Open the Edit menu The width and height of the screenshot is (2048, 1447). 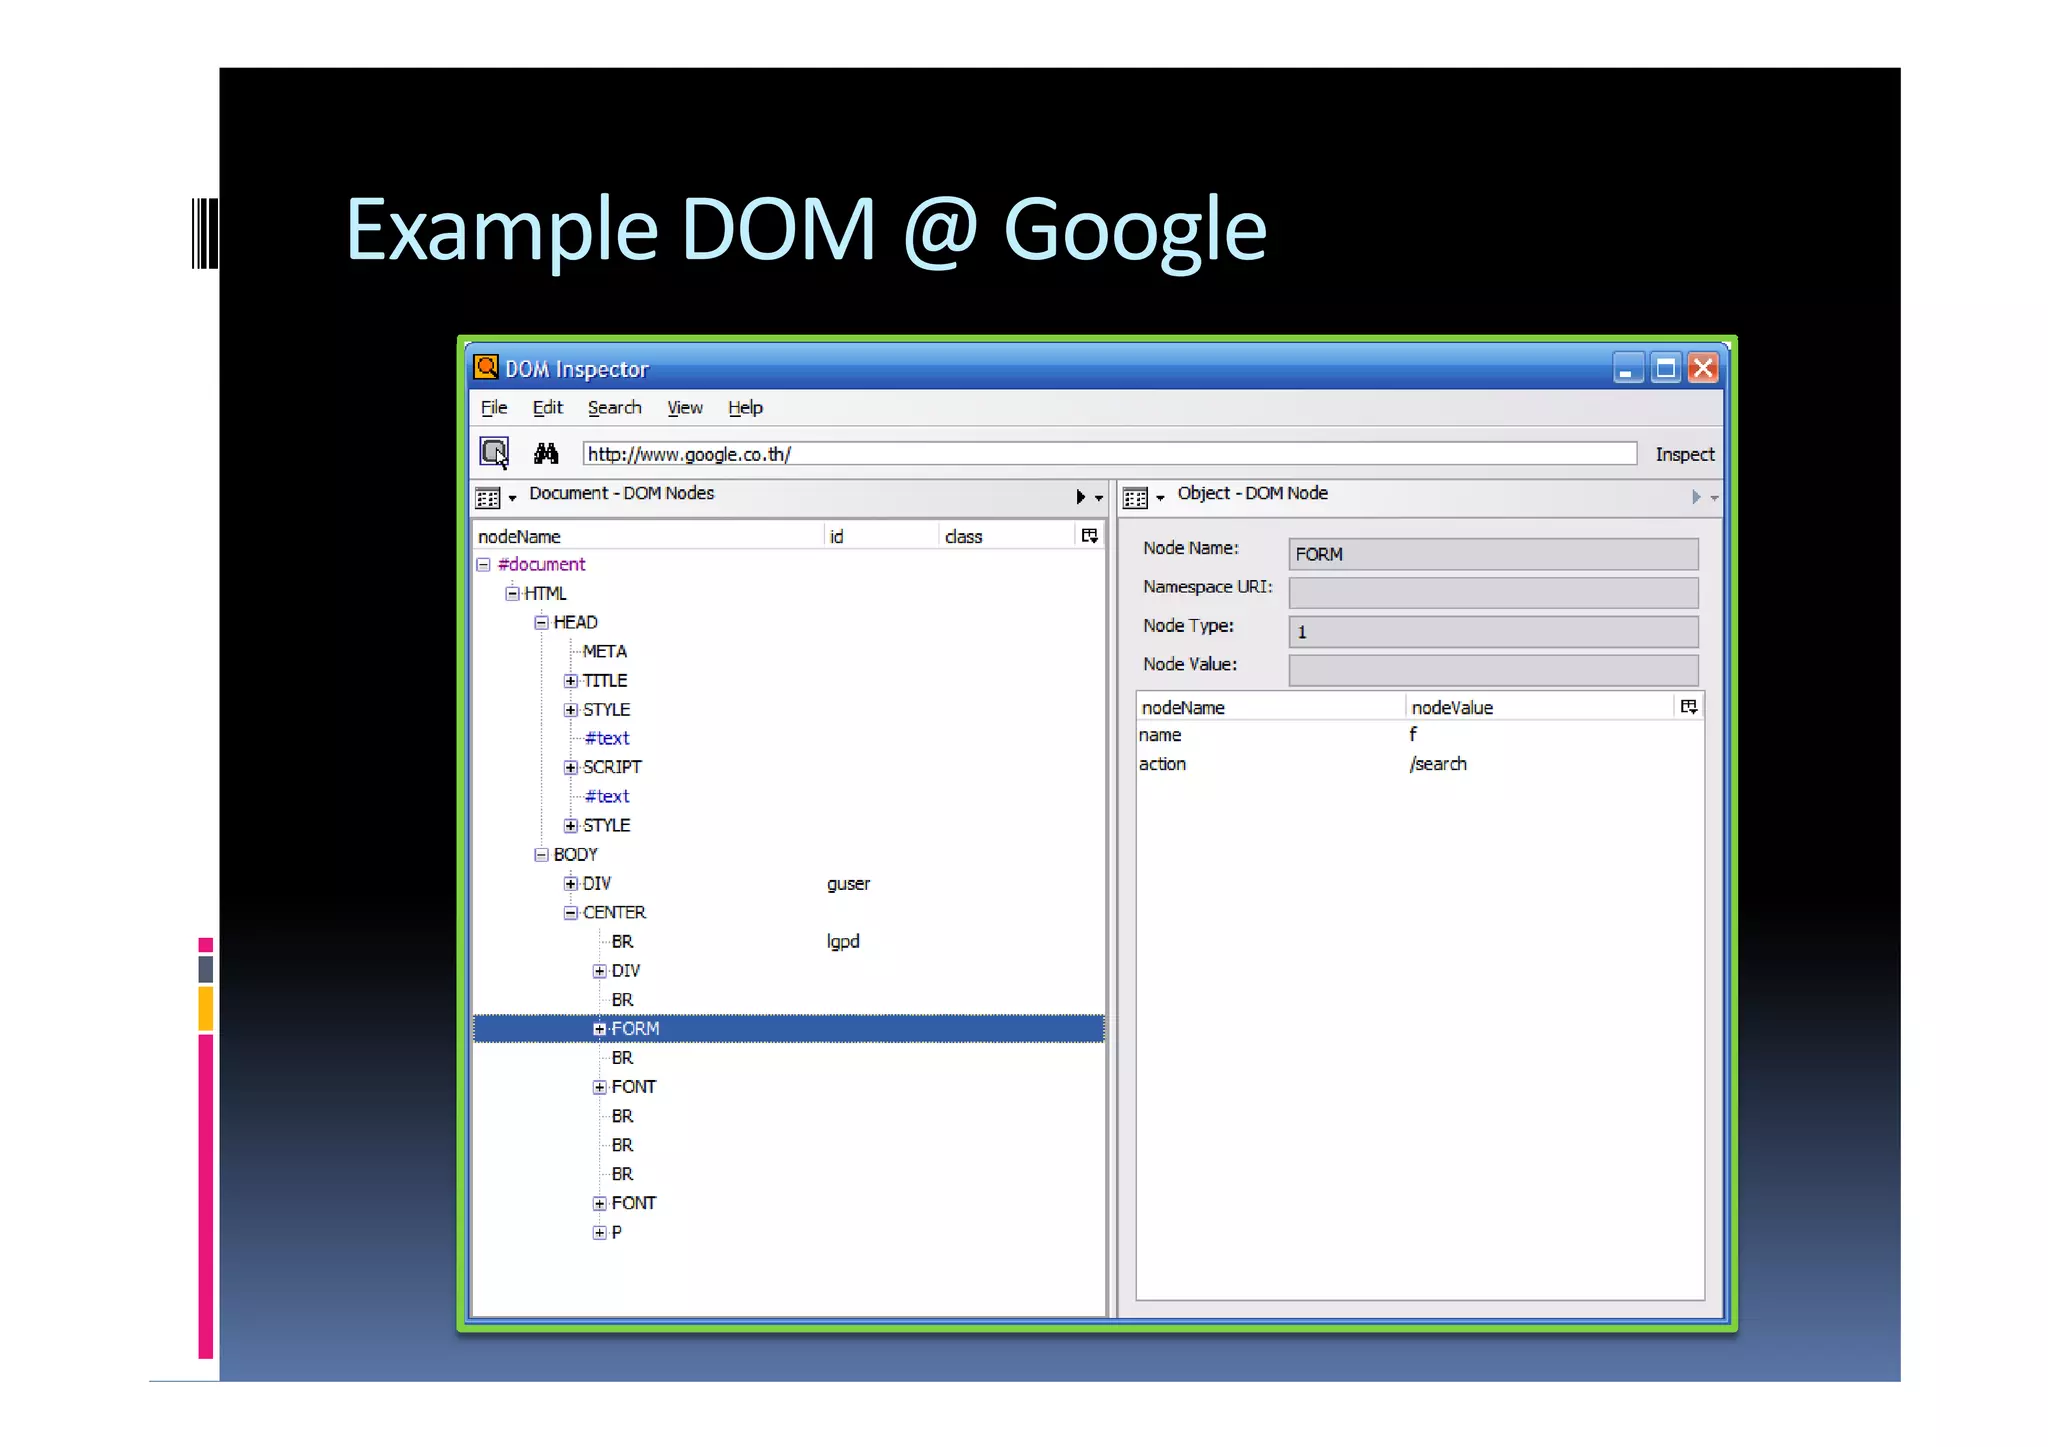point(547,407)
